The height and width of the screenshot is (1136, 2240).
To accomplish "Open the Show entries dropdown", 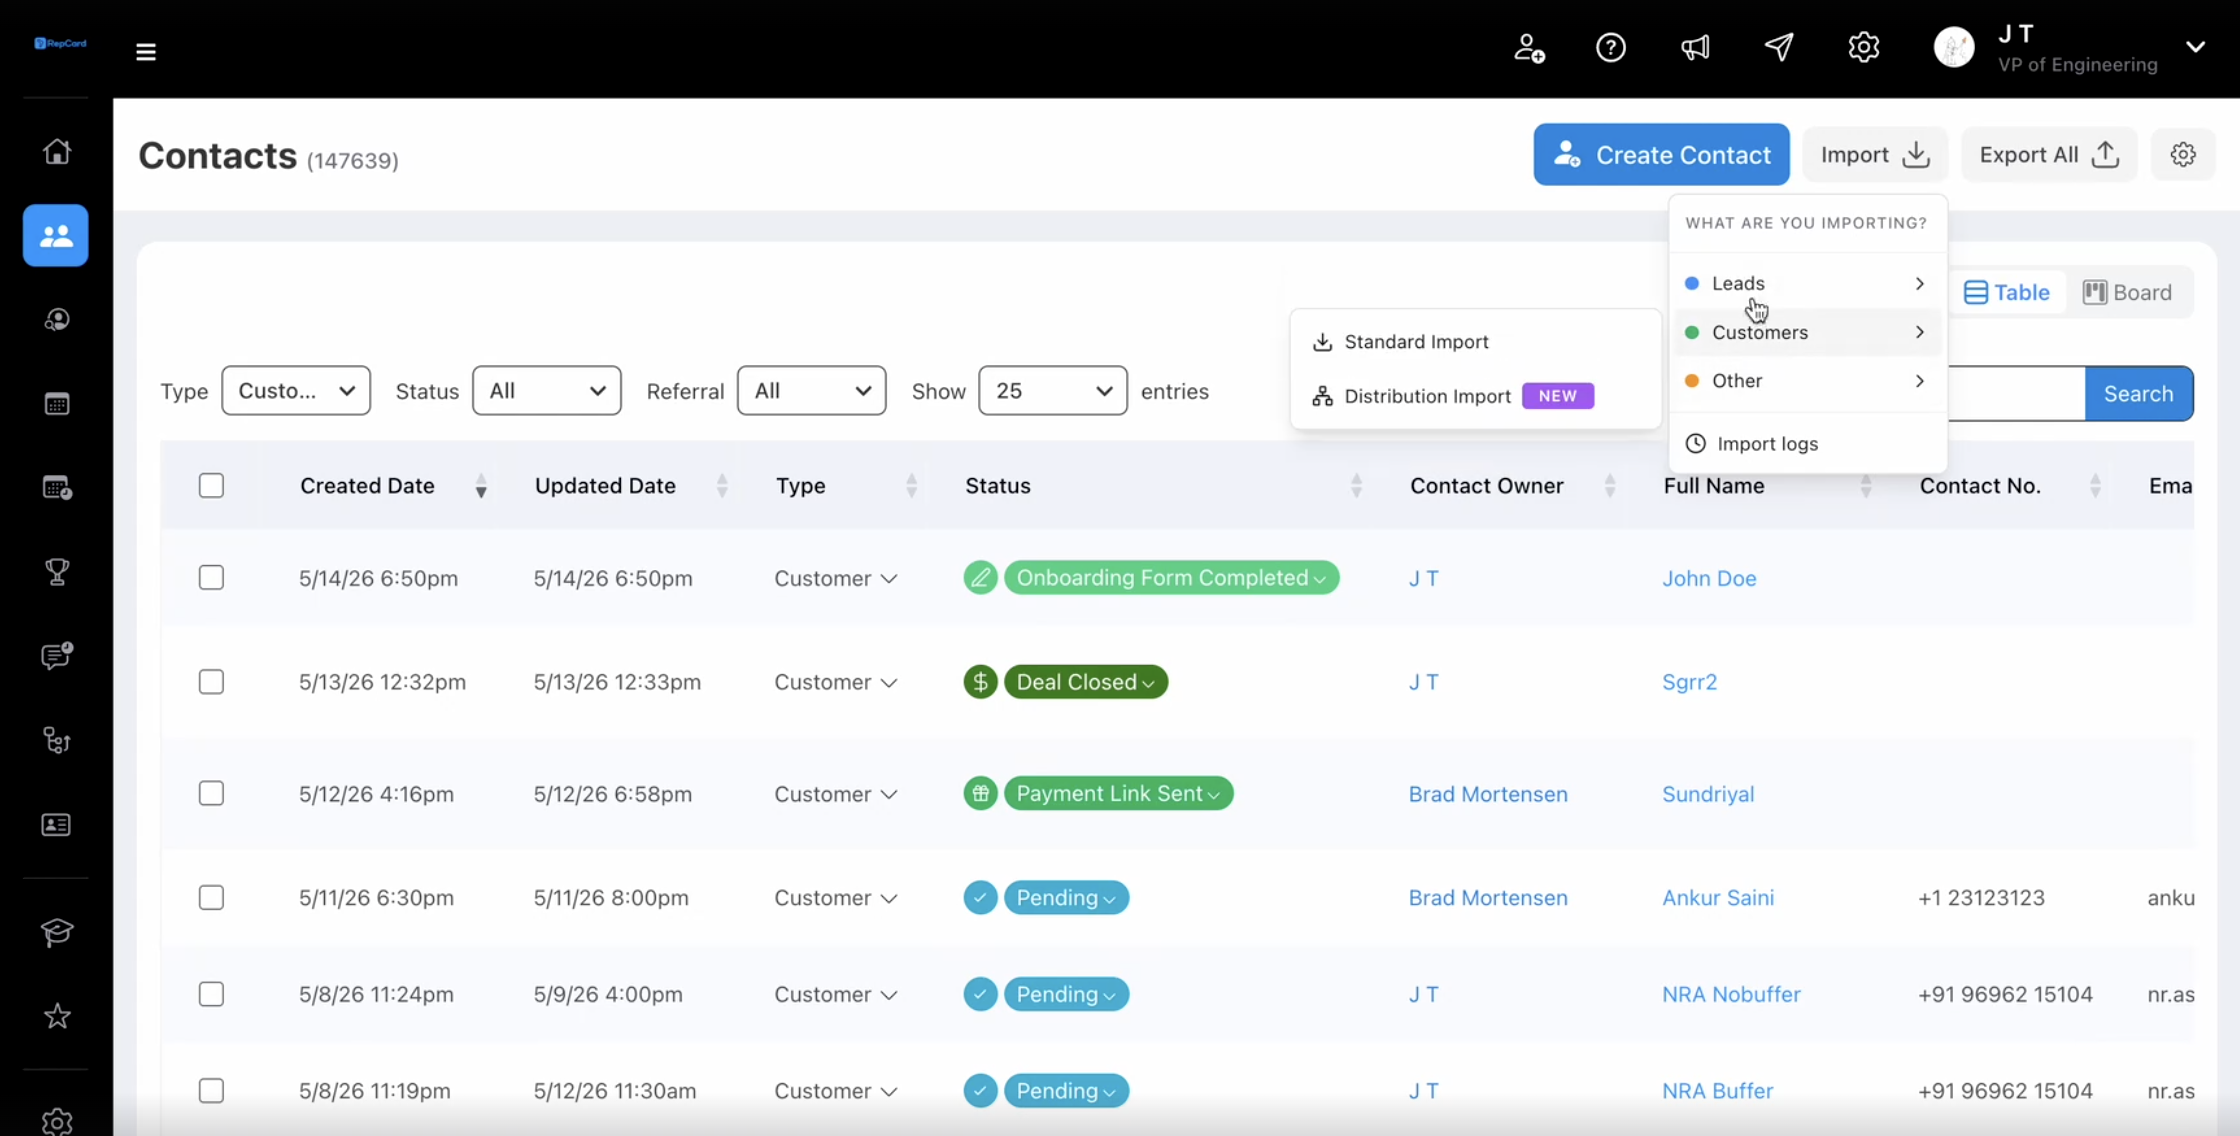I will point(1052,390).
